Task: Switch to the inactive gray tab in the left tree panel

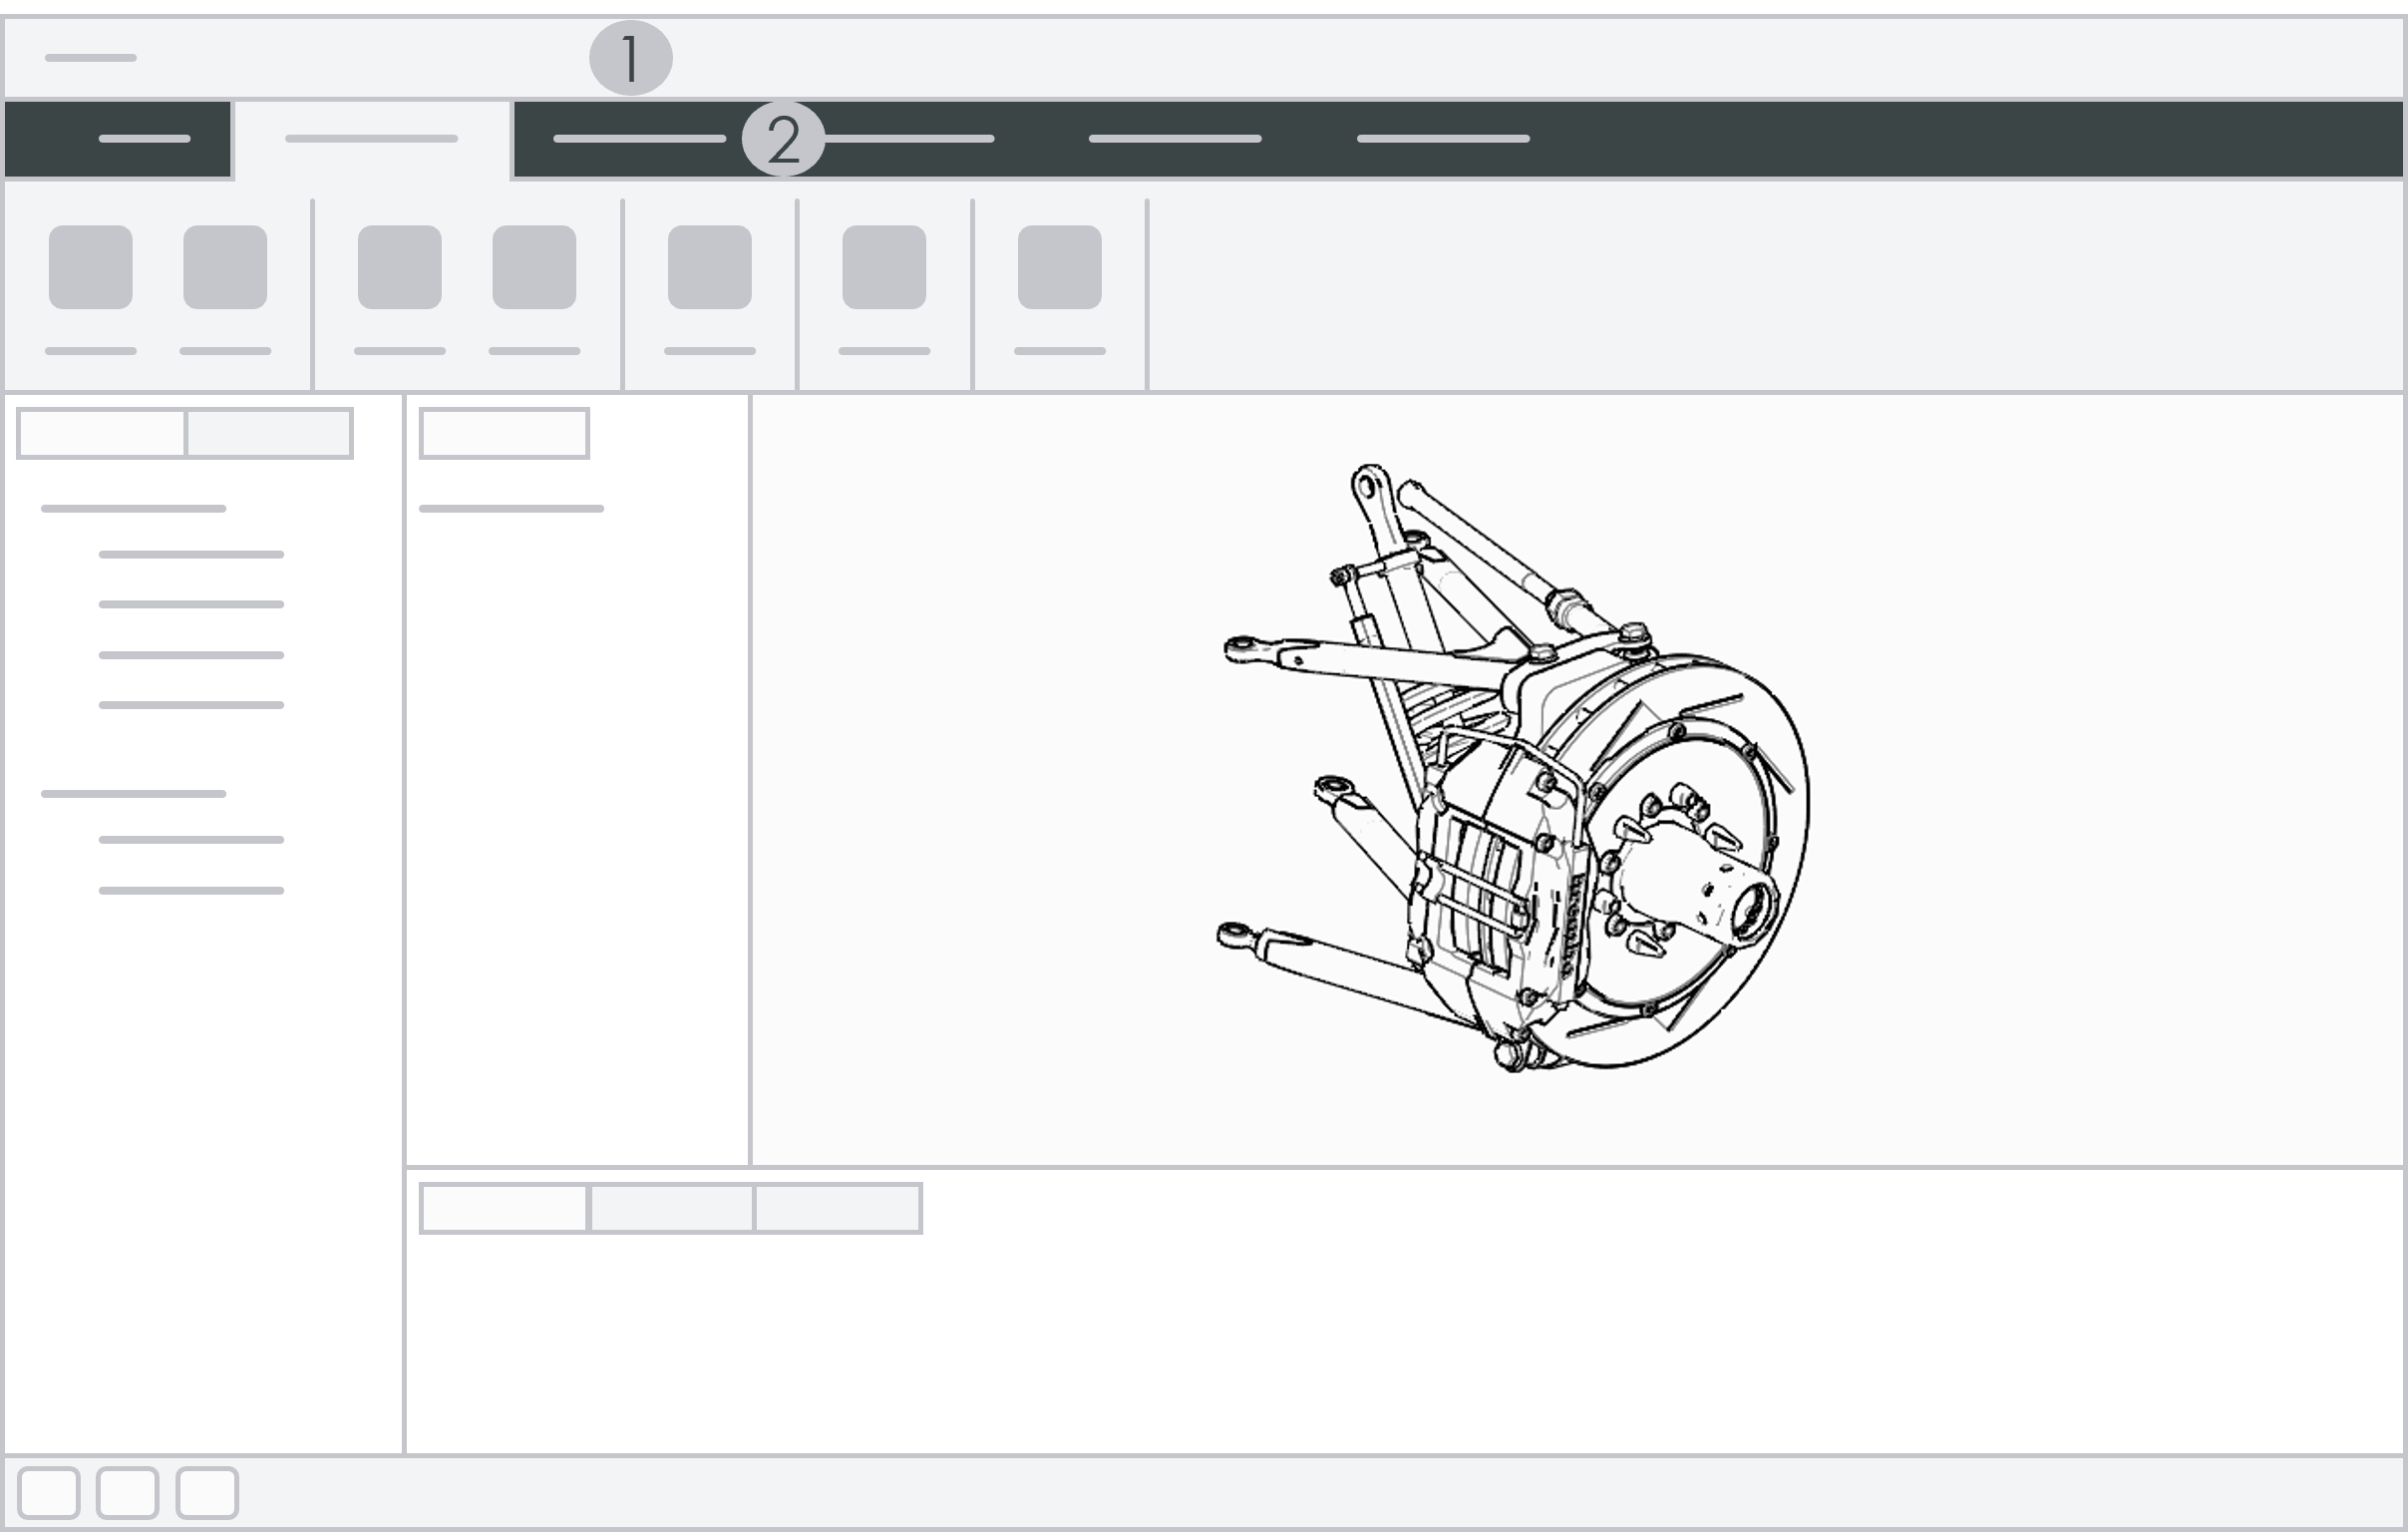Action: tap(268, 433)
